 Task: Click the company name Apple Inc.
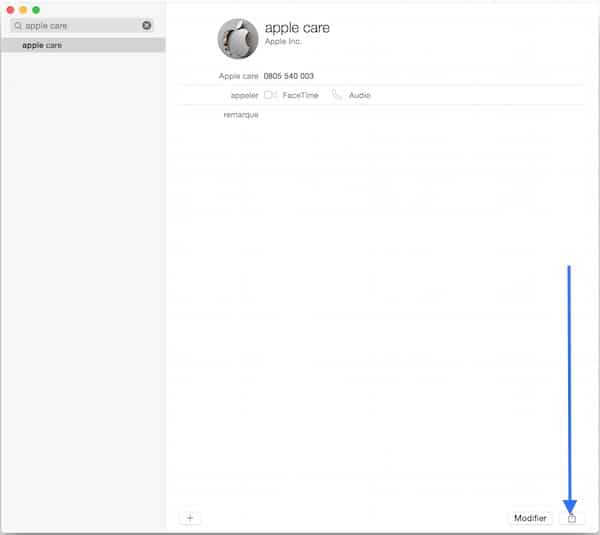point(283,41)
